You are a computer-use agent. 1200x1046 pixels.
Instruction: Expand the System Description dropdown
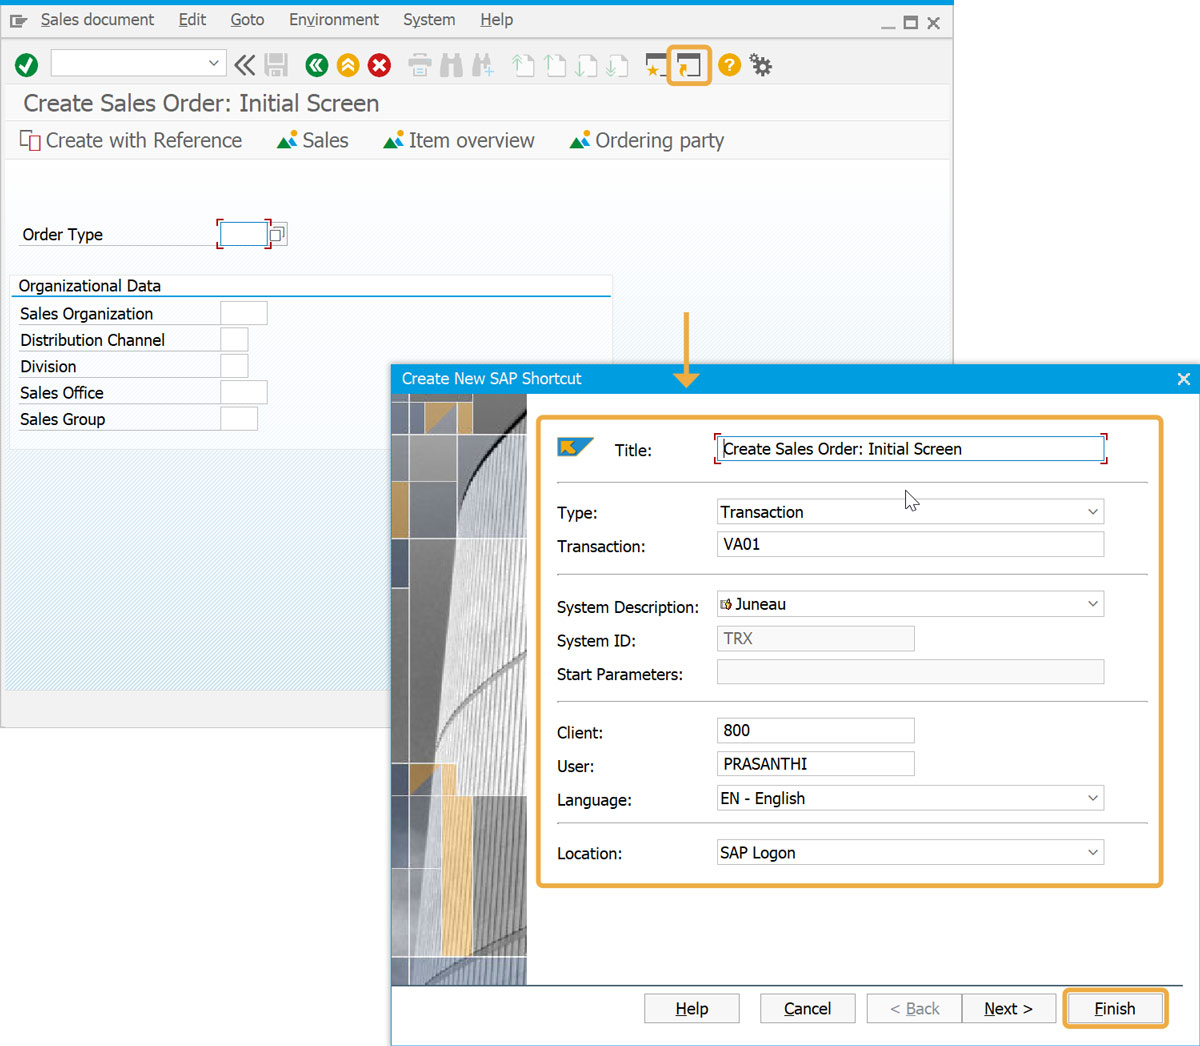coord(1092,604)
